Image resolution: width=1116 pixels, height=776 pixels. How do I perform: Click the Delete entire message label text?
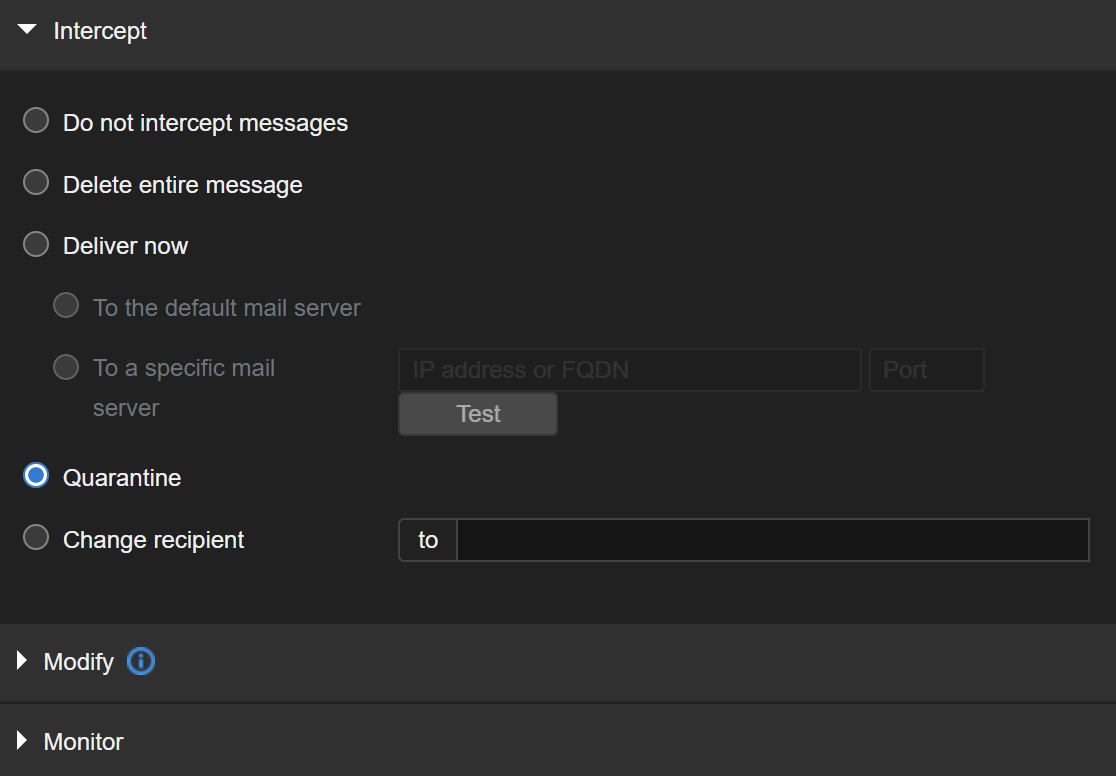182,185
